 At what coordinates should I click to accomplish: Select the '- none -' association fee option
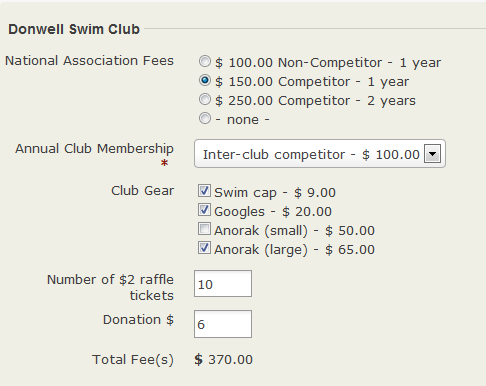point(205,118)
